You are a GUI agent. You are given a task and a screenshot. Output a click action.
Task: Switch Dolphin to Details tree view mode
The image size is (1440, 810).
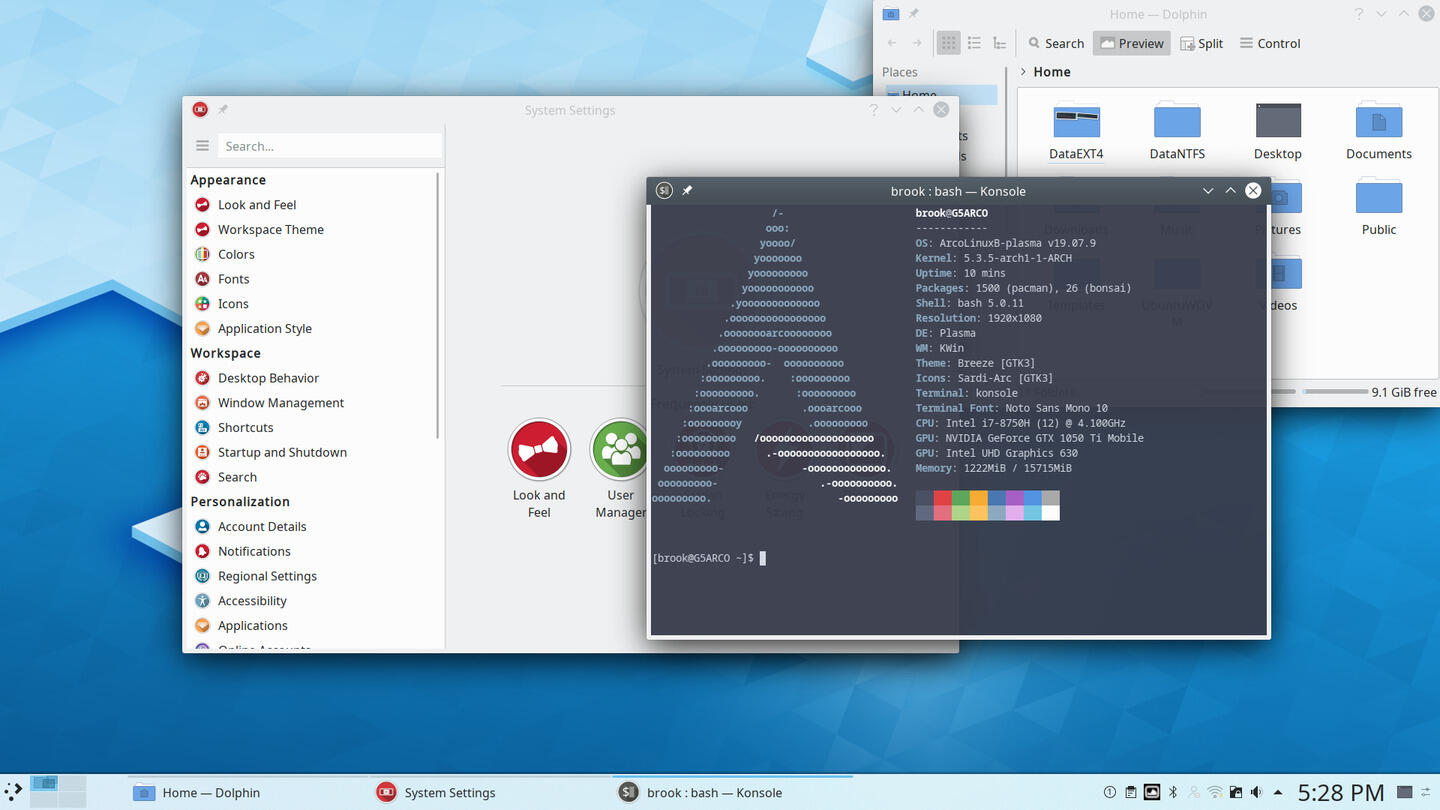[x=1000, y=43]
